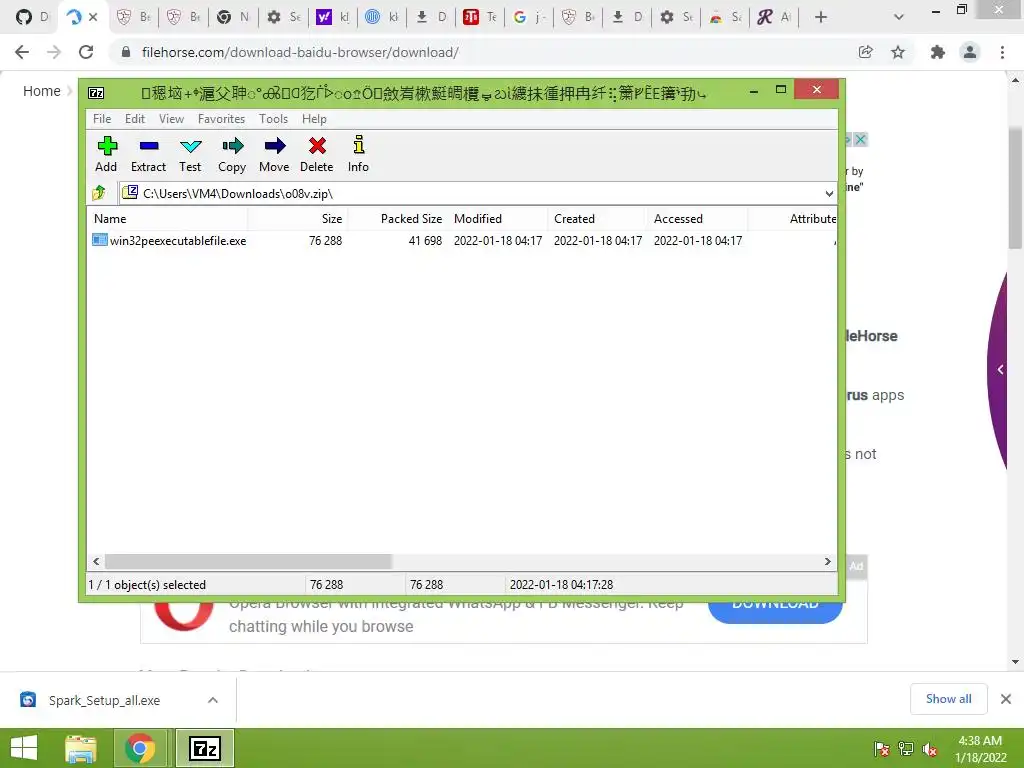Click the Extract toolbar icon

(x=148, y=153)
